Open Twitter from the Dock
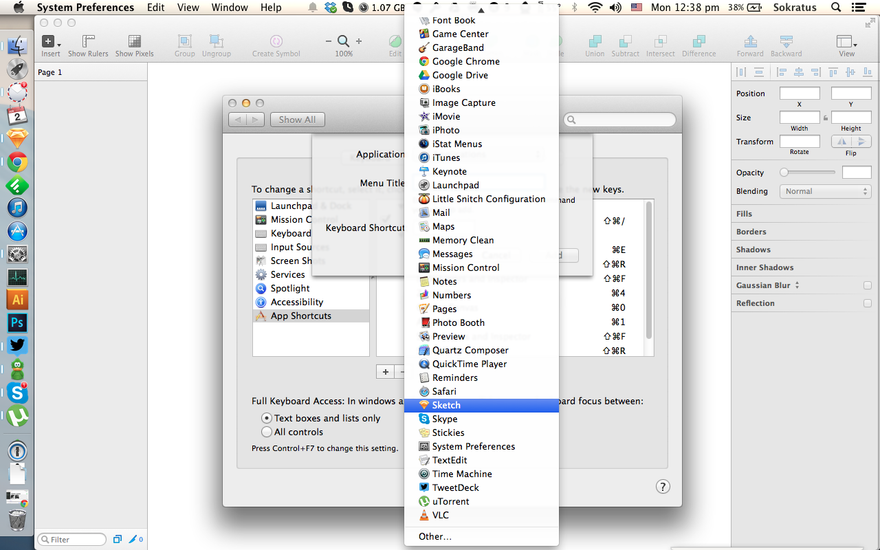This screenshot has height=550, width=880. 17,346
